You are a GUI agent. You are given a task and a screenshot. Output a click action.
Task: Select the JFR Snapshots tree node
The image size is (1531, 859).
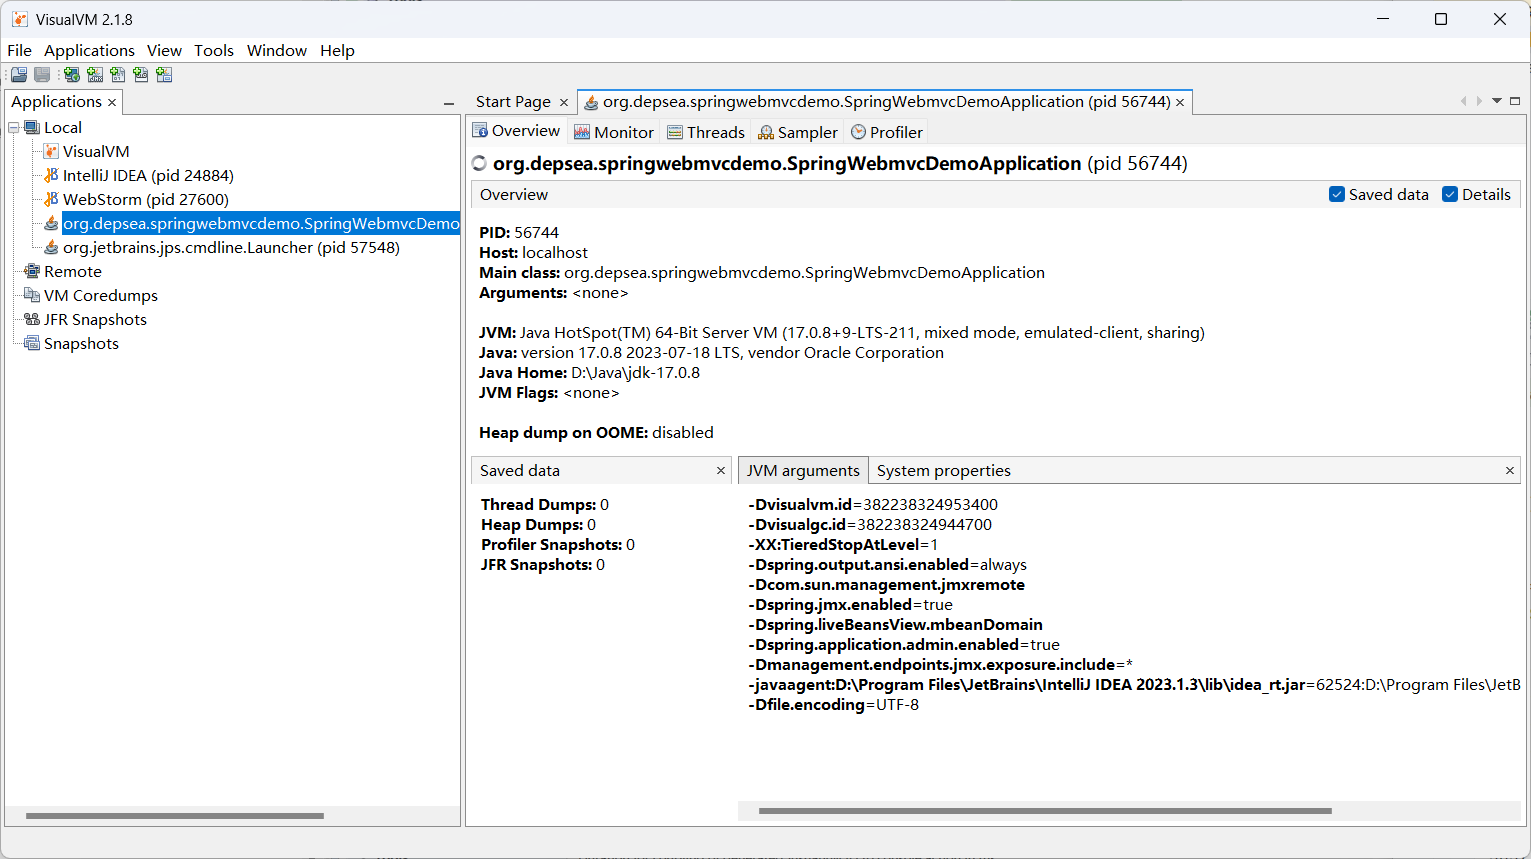tap(95, 320)
